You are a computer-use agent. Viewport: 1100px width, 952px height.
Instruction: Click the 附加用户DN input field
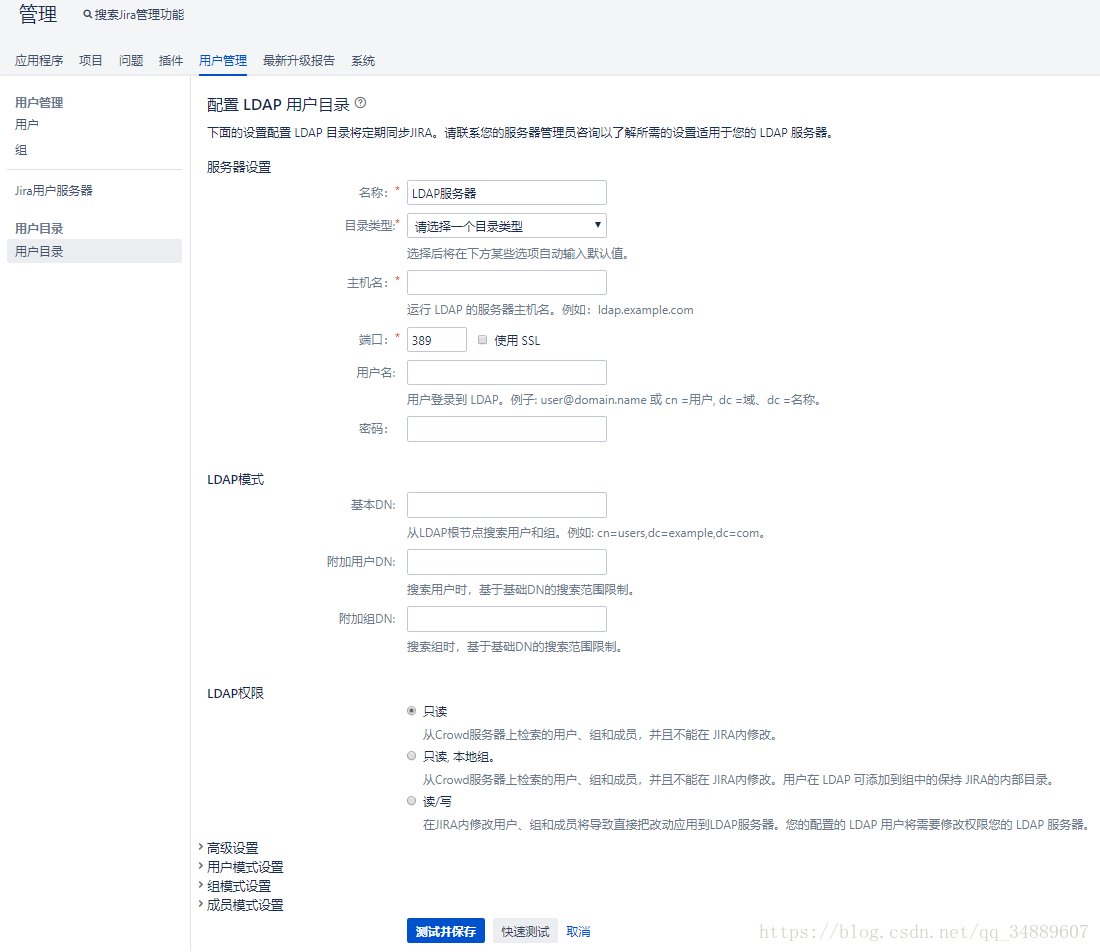click(x=507, y=561)
